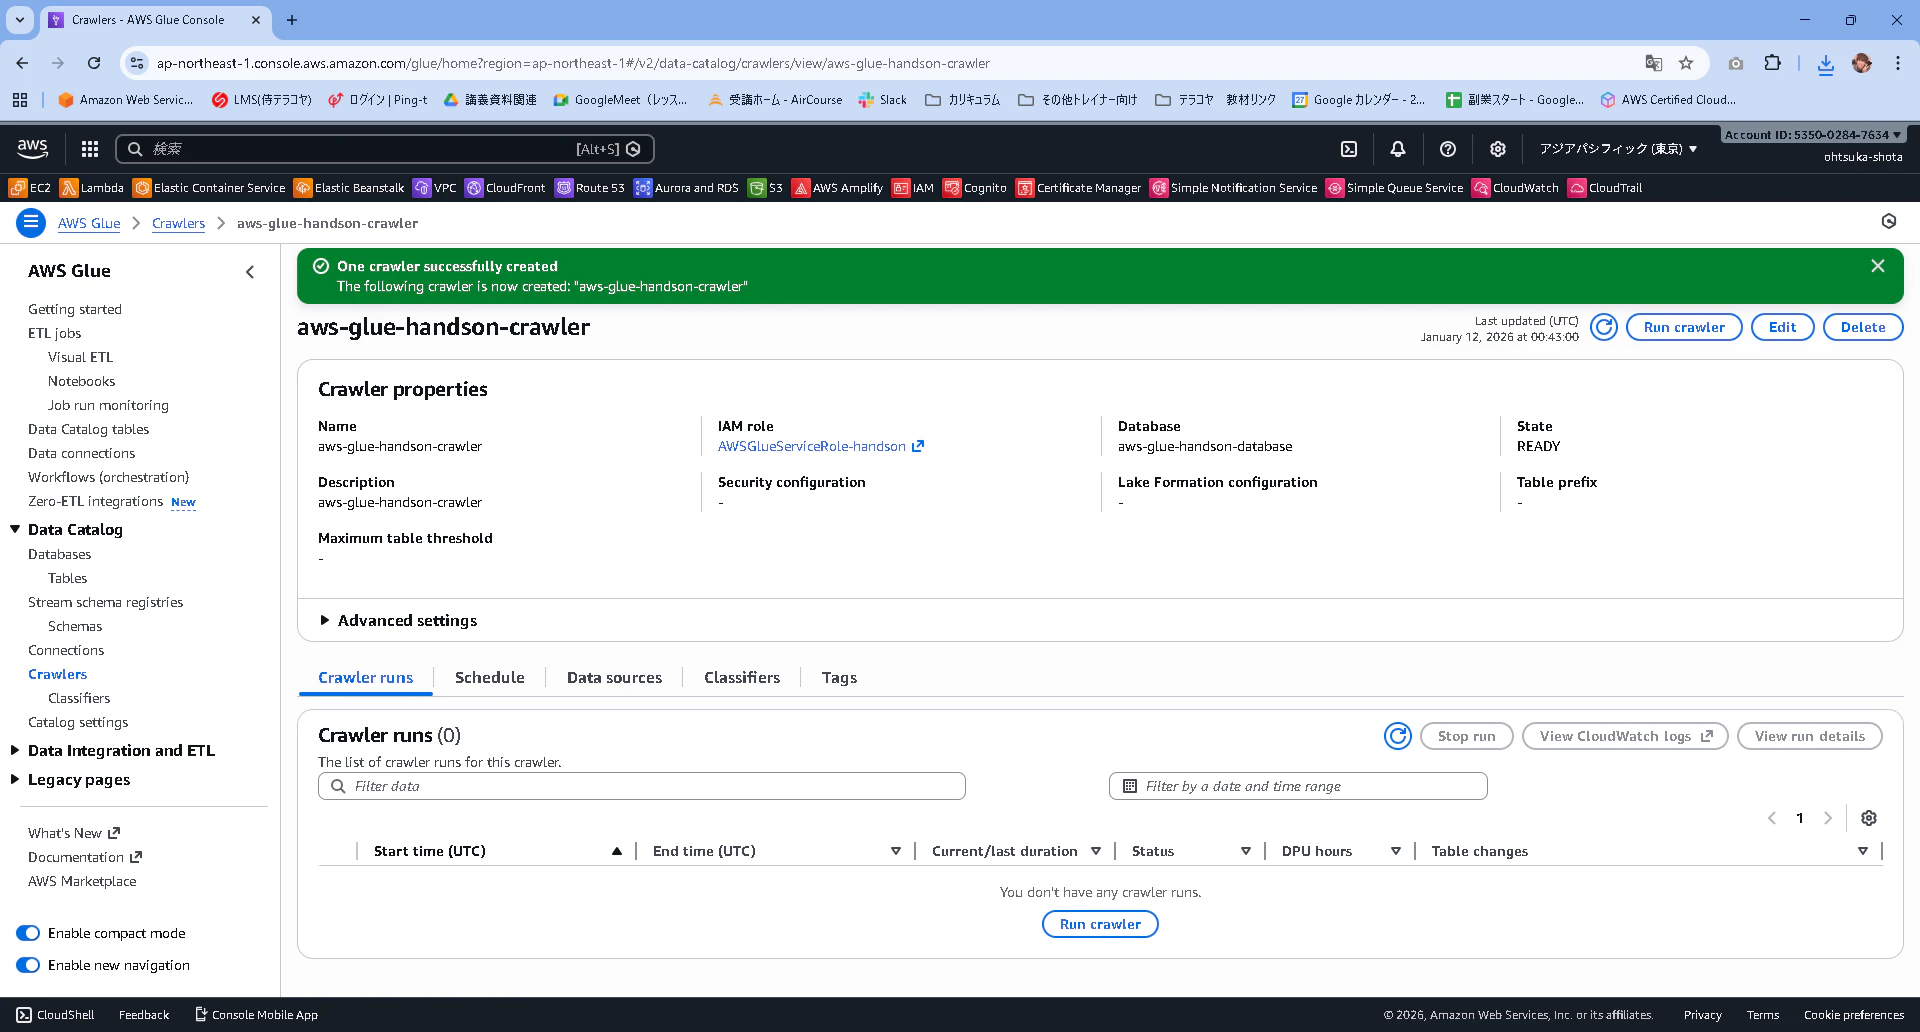Image resolution: width=1920 pixels, height=1032 pixels.
Task: Open the notifications bell
Action: click(1398, 149)
